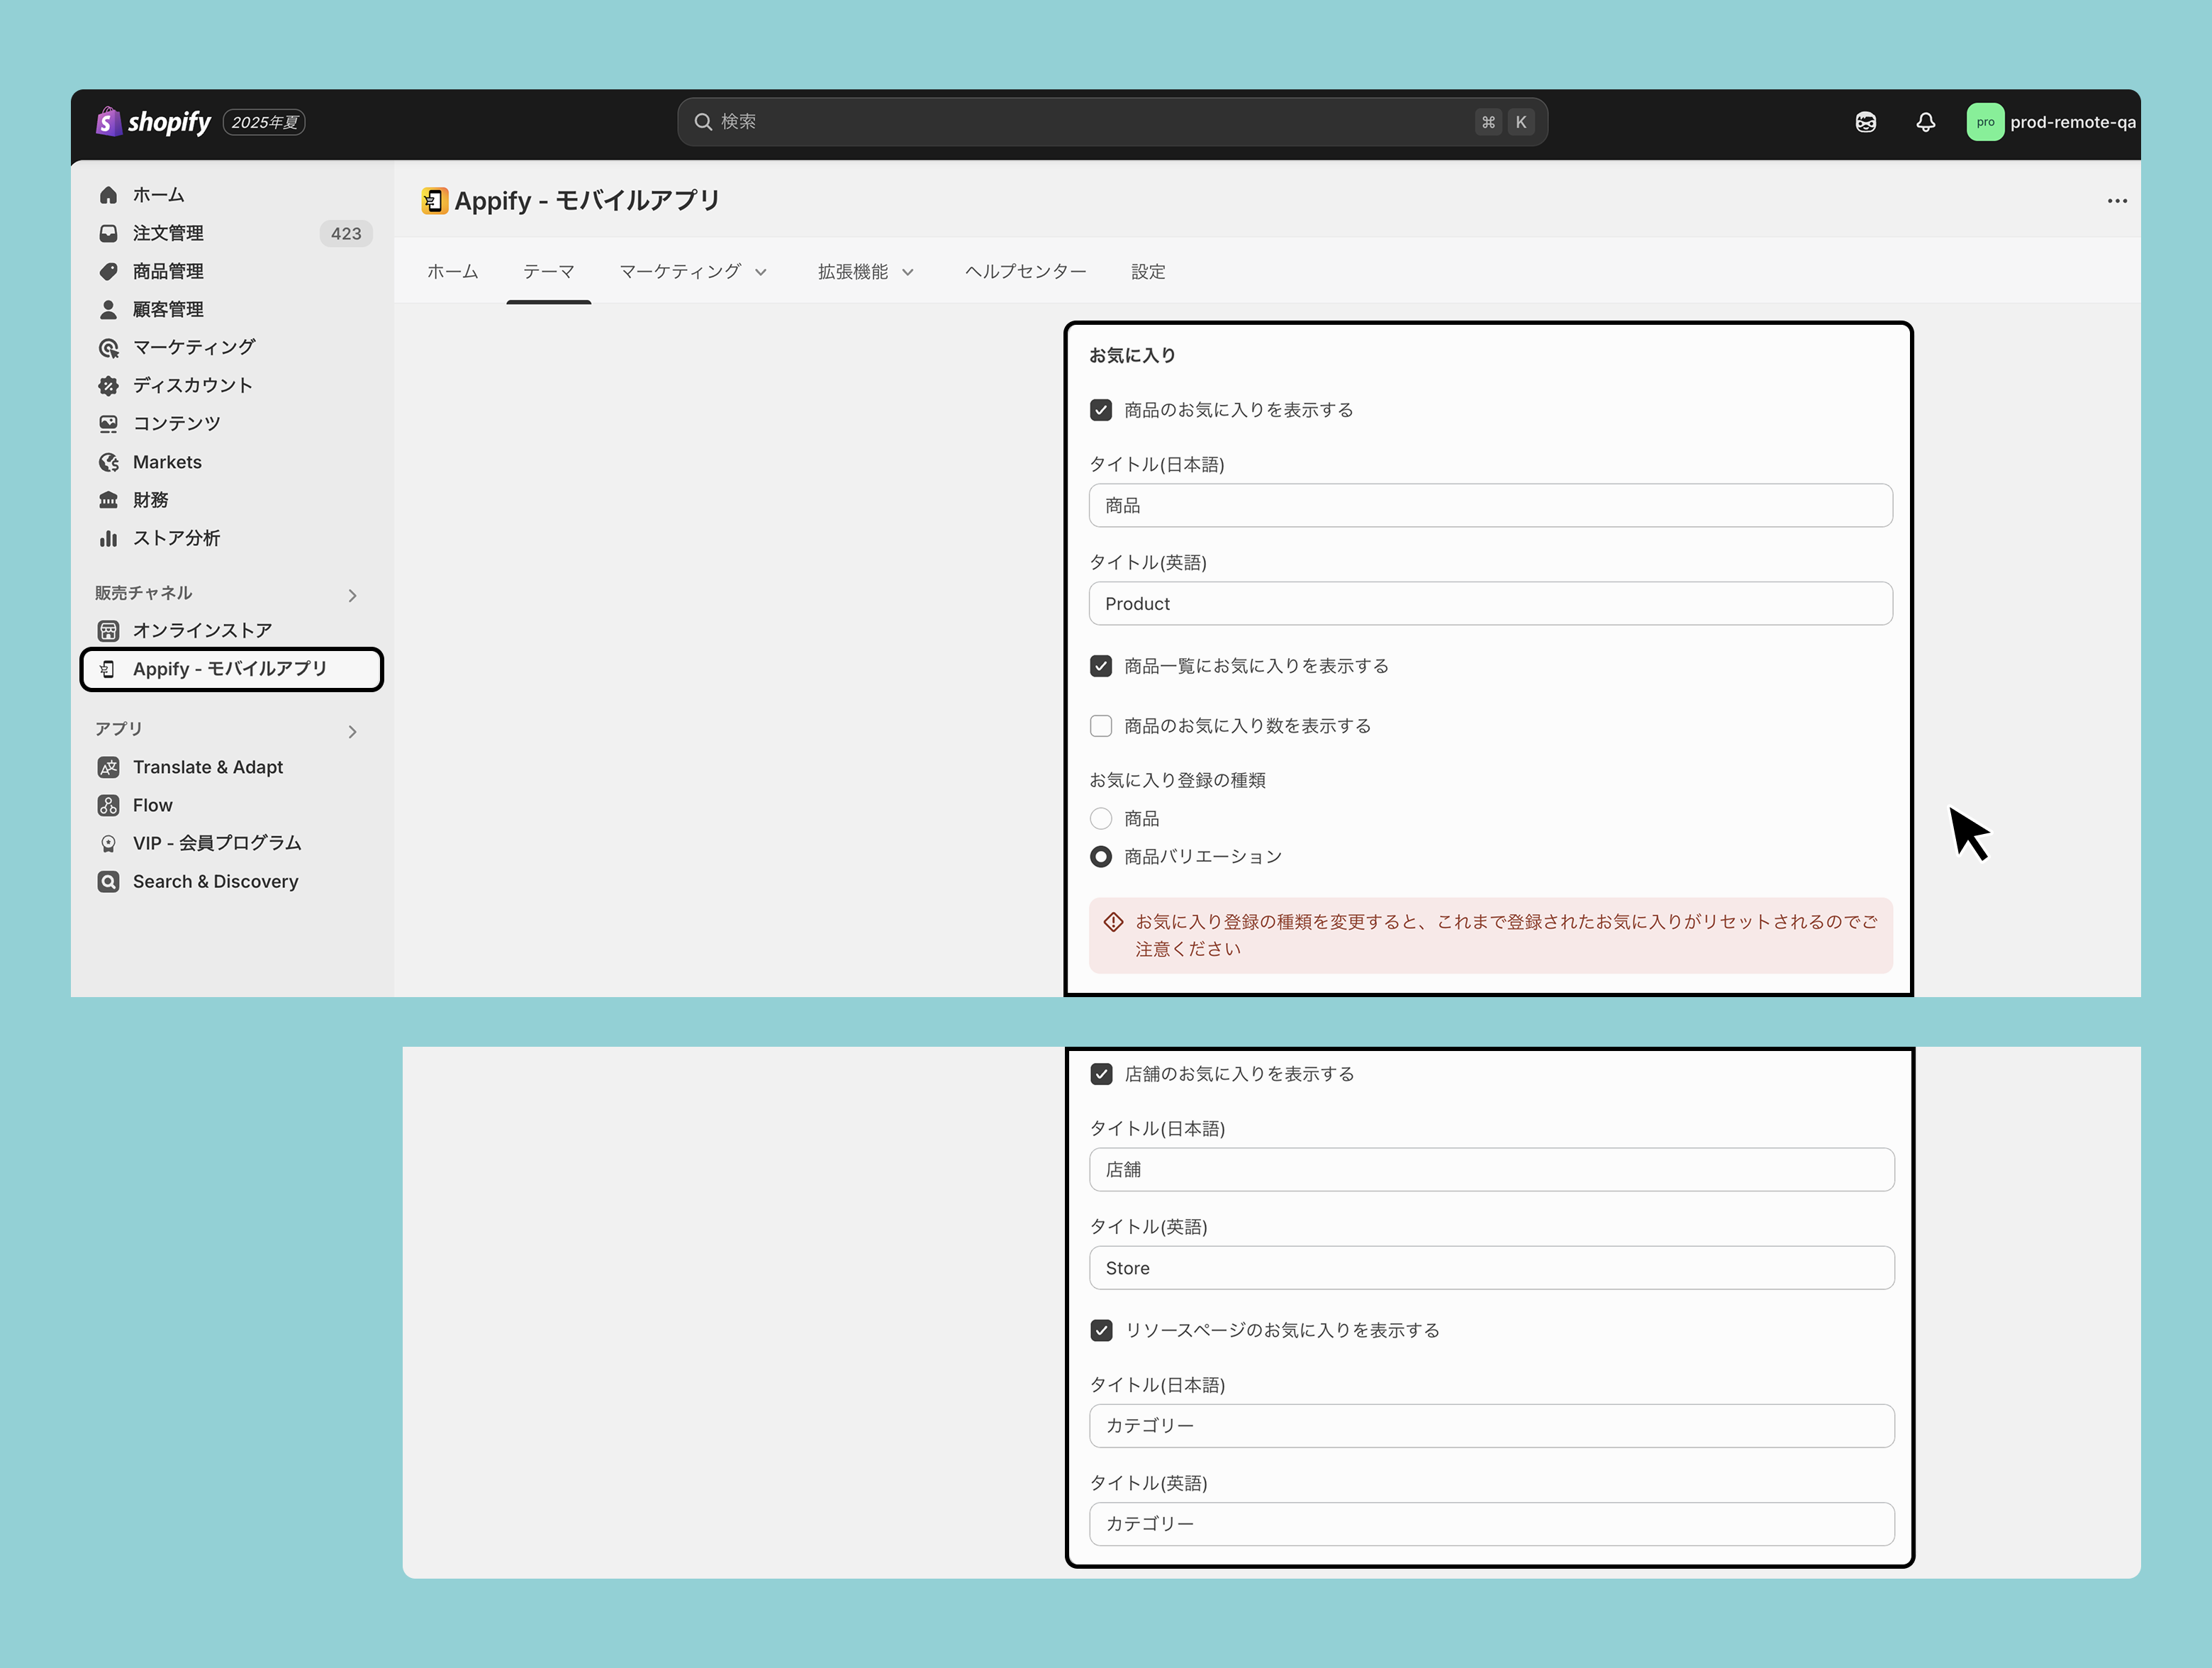2212x1668 pixels.
Task: Click the 423 orders count badge
Action: coord(346,234)
